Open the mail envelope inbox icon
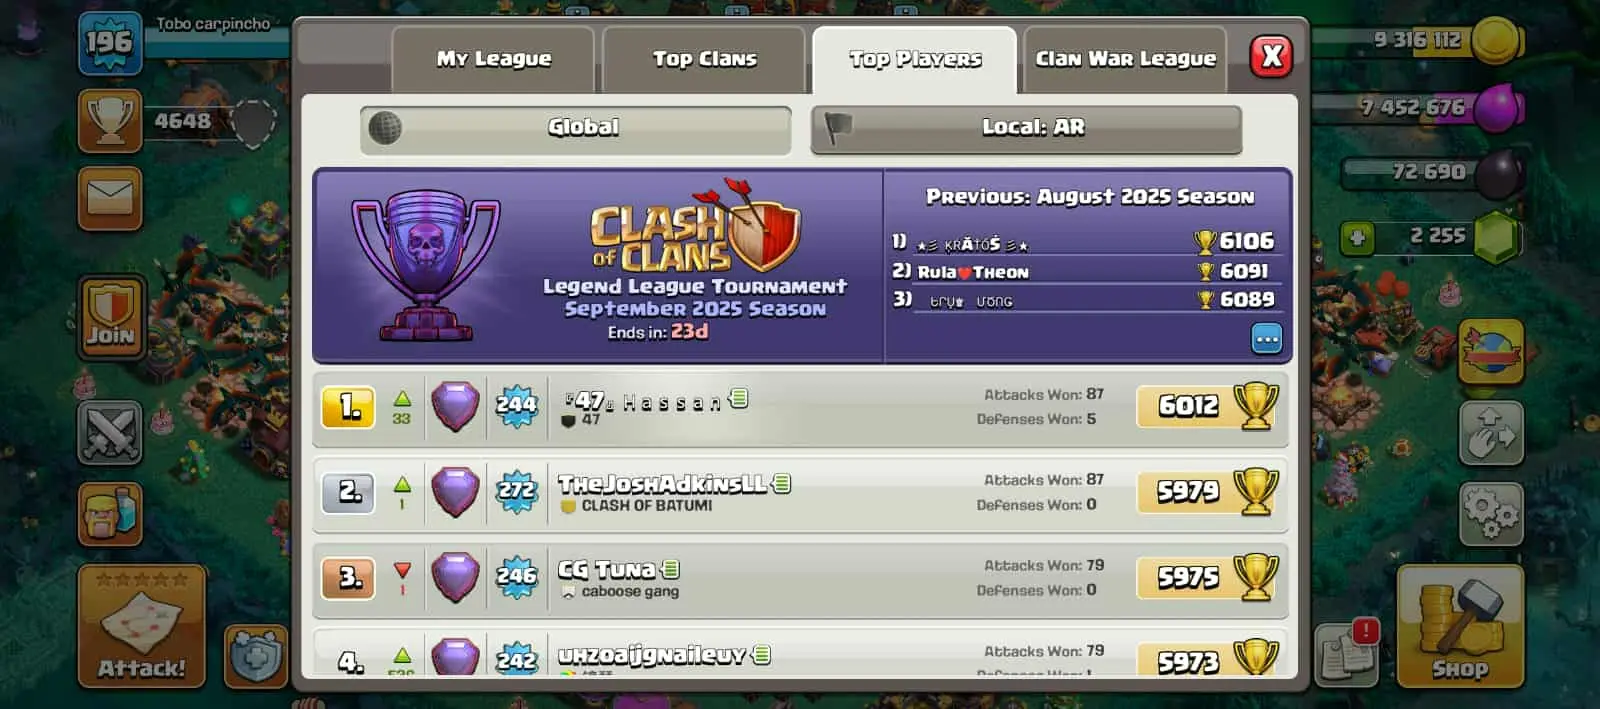This screenshot has height=709, width=1600. click(x=110, y=198)
